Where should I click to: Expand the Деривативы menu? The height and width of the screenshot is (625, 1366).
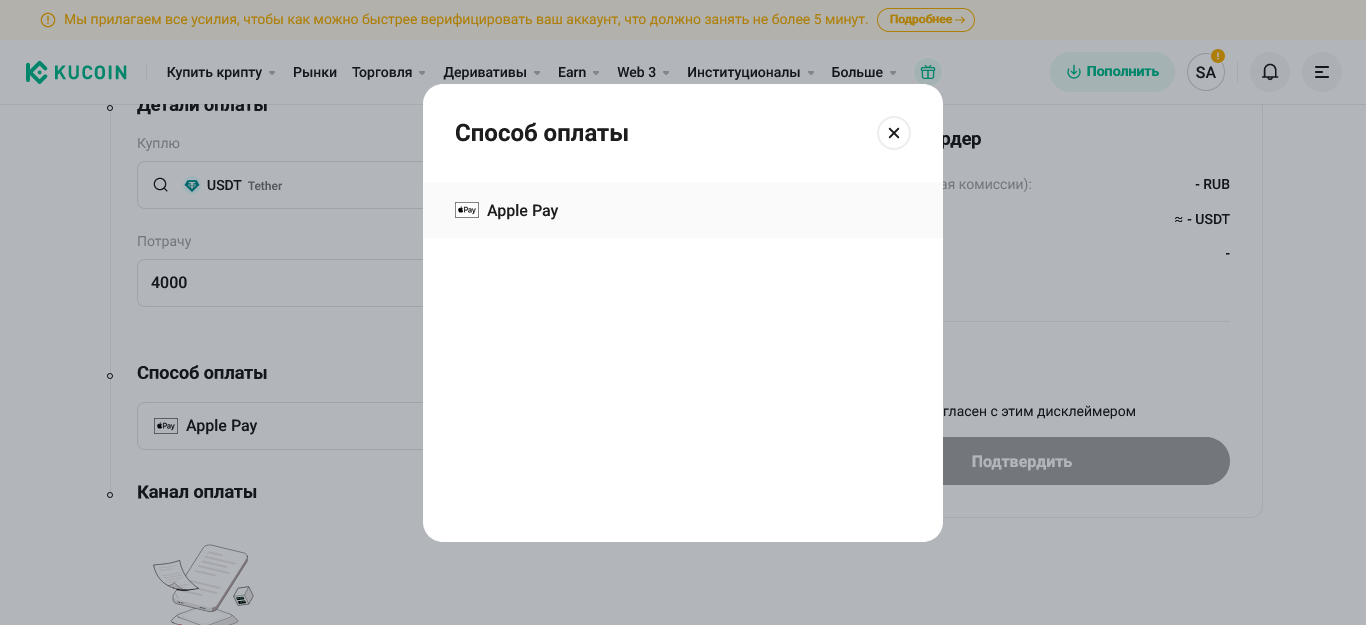coord(492,72)
